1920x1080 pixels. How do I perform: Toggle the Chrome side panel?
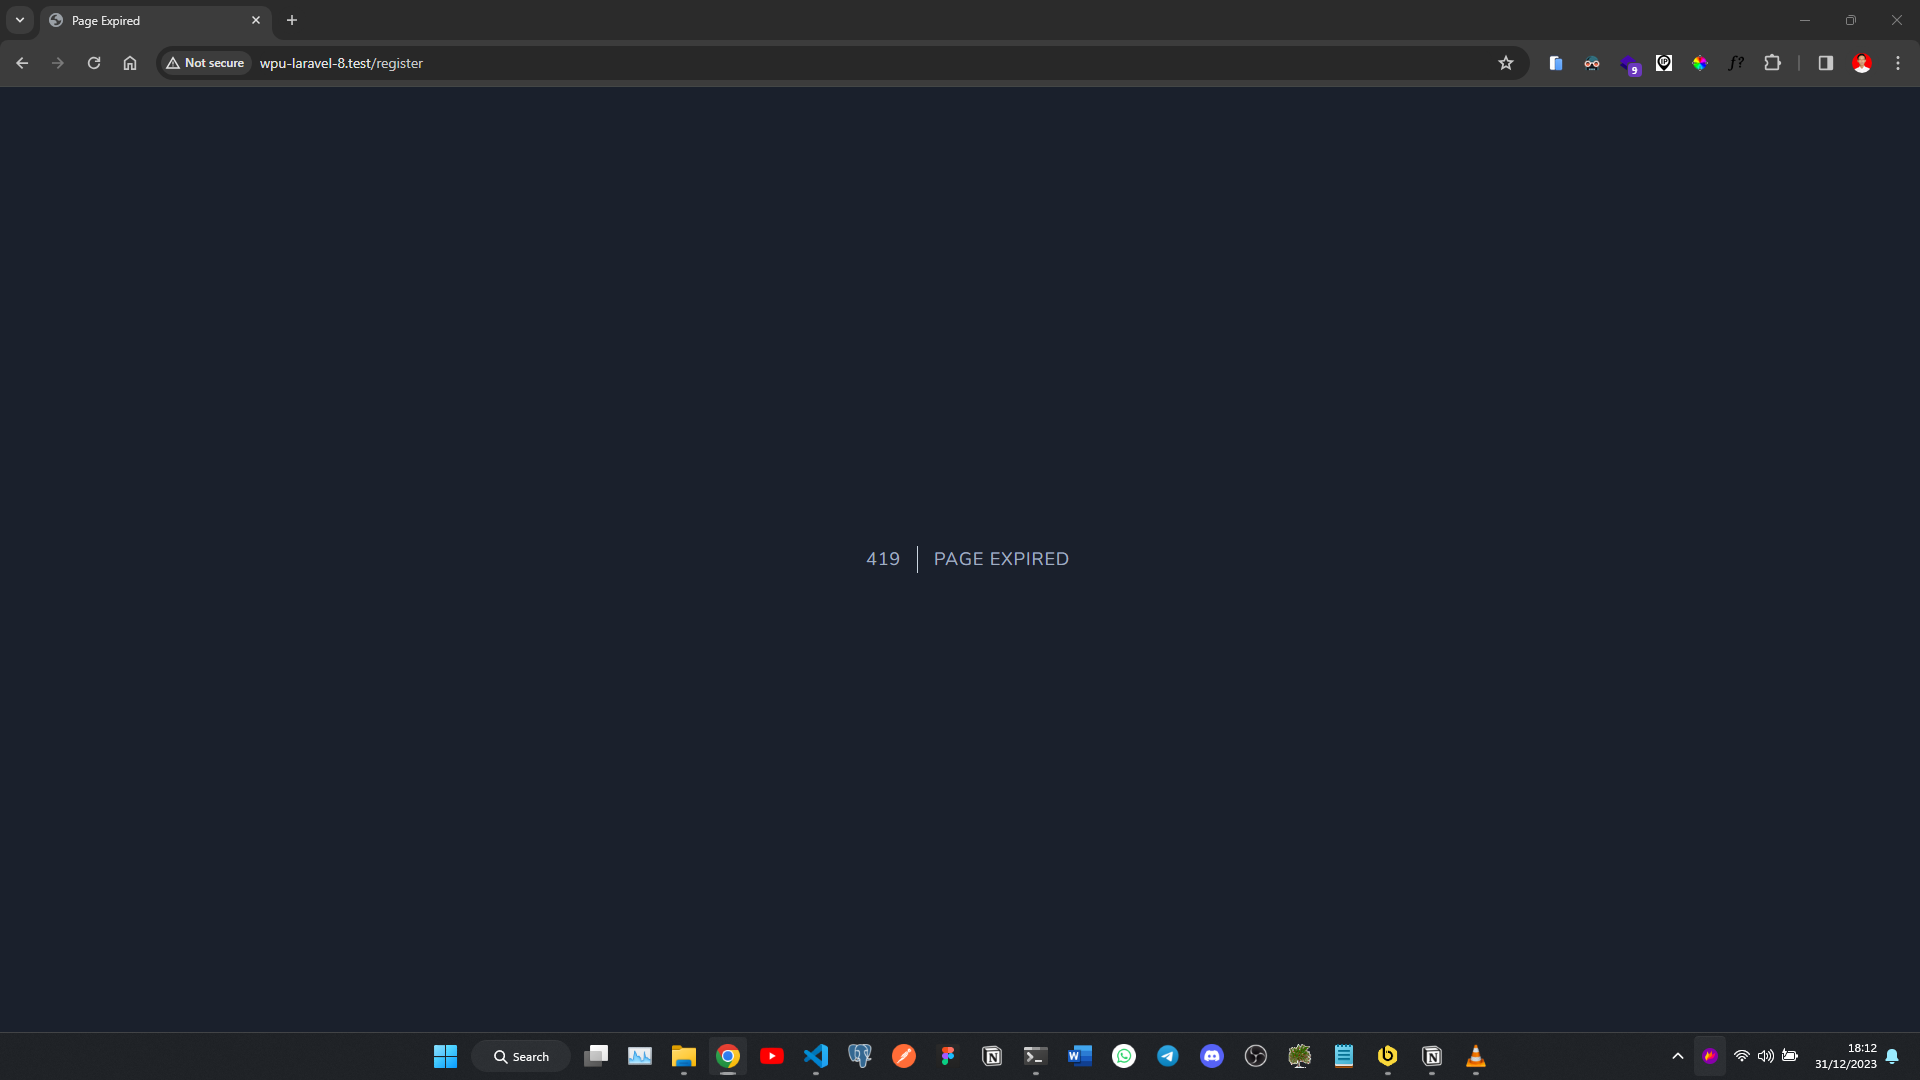click(1826, 63)
